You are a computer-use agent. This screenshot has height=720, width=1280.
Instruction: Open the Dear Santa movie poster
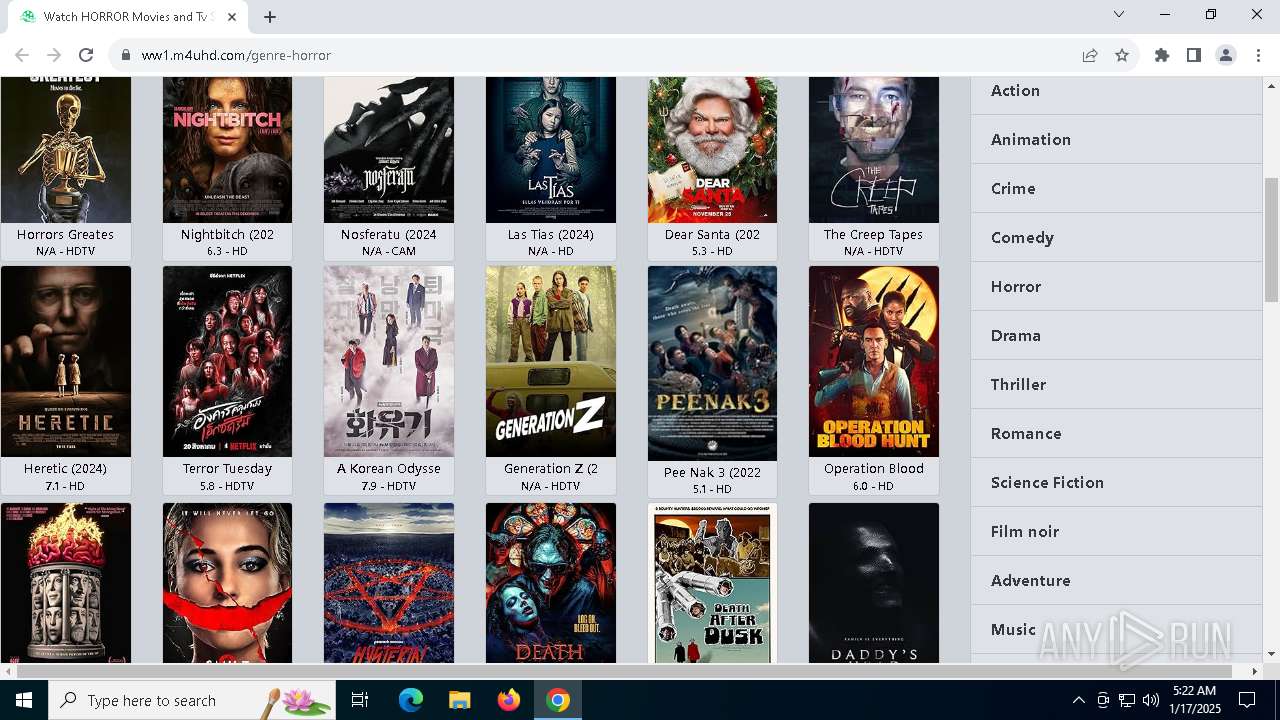click(712, 150)
